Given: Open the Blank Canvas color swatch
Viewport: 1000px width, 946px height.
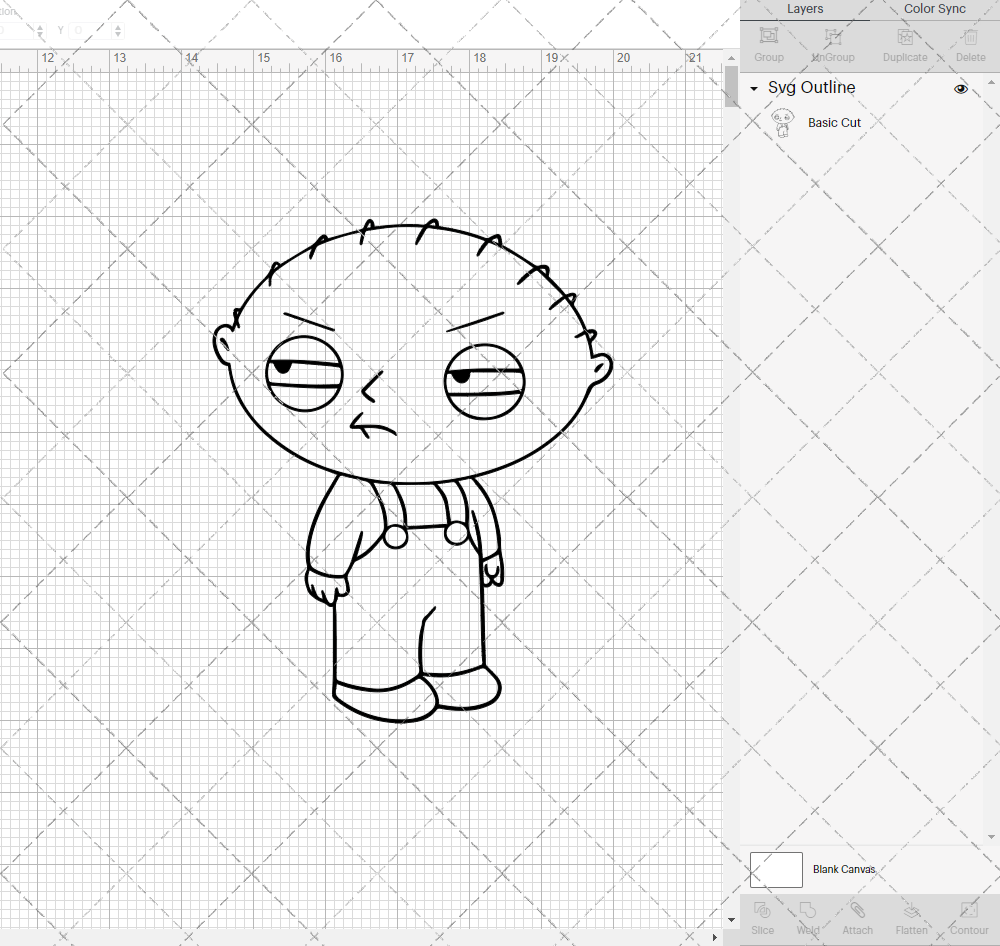Looking at the screenshot, I should [x=776, y=869].
